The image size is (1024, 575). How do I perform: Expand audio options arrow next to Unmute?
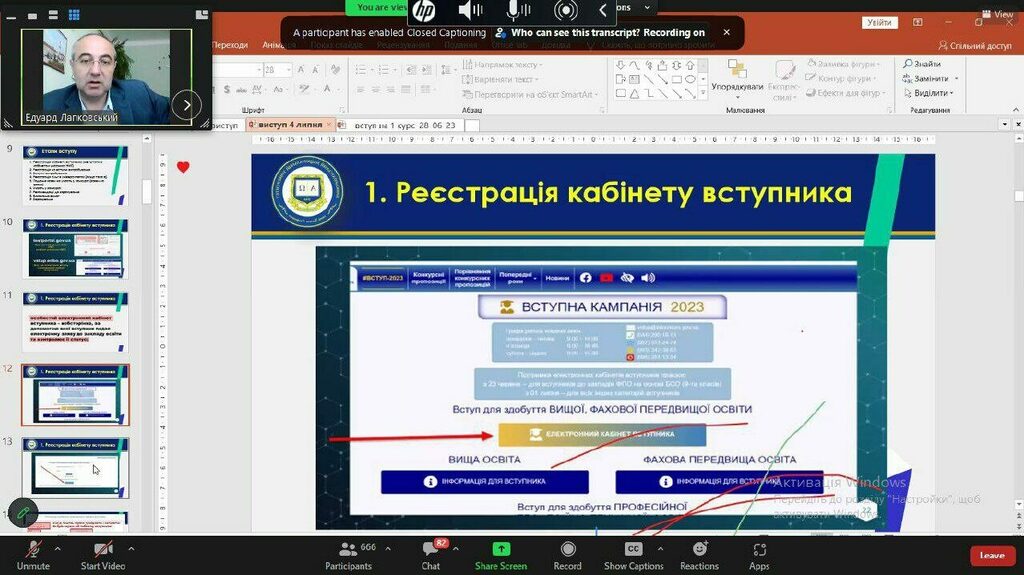click(x=57, y=548)
